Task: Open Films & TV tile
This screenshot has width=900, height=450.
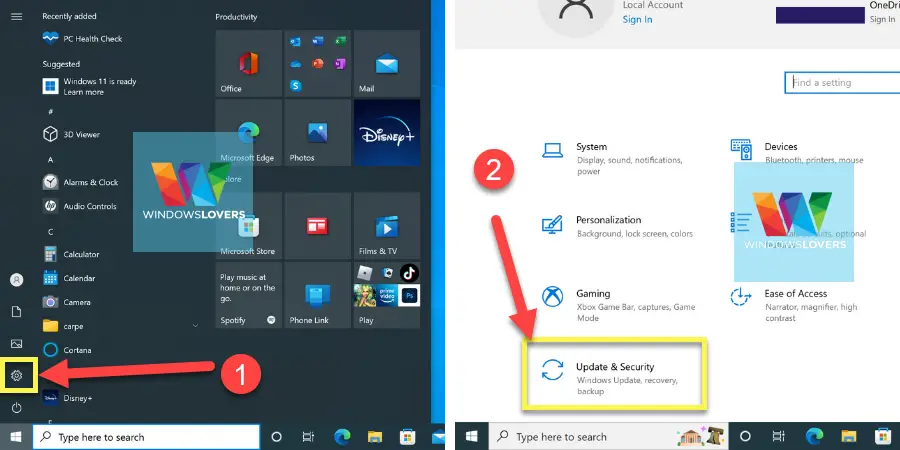Action: click(x=387, y=226)
